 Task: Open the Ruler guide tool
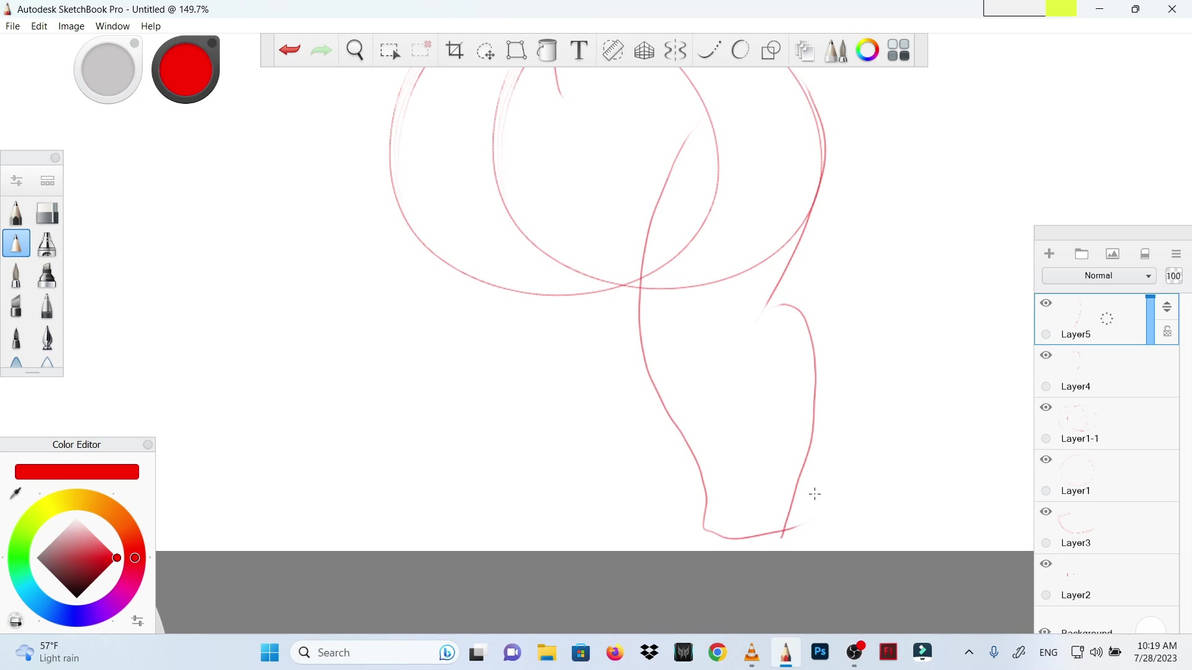[x=613, y=50]
